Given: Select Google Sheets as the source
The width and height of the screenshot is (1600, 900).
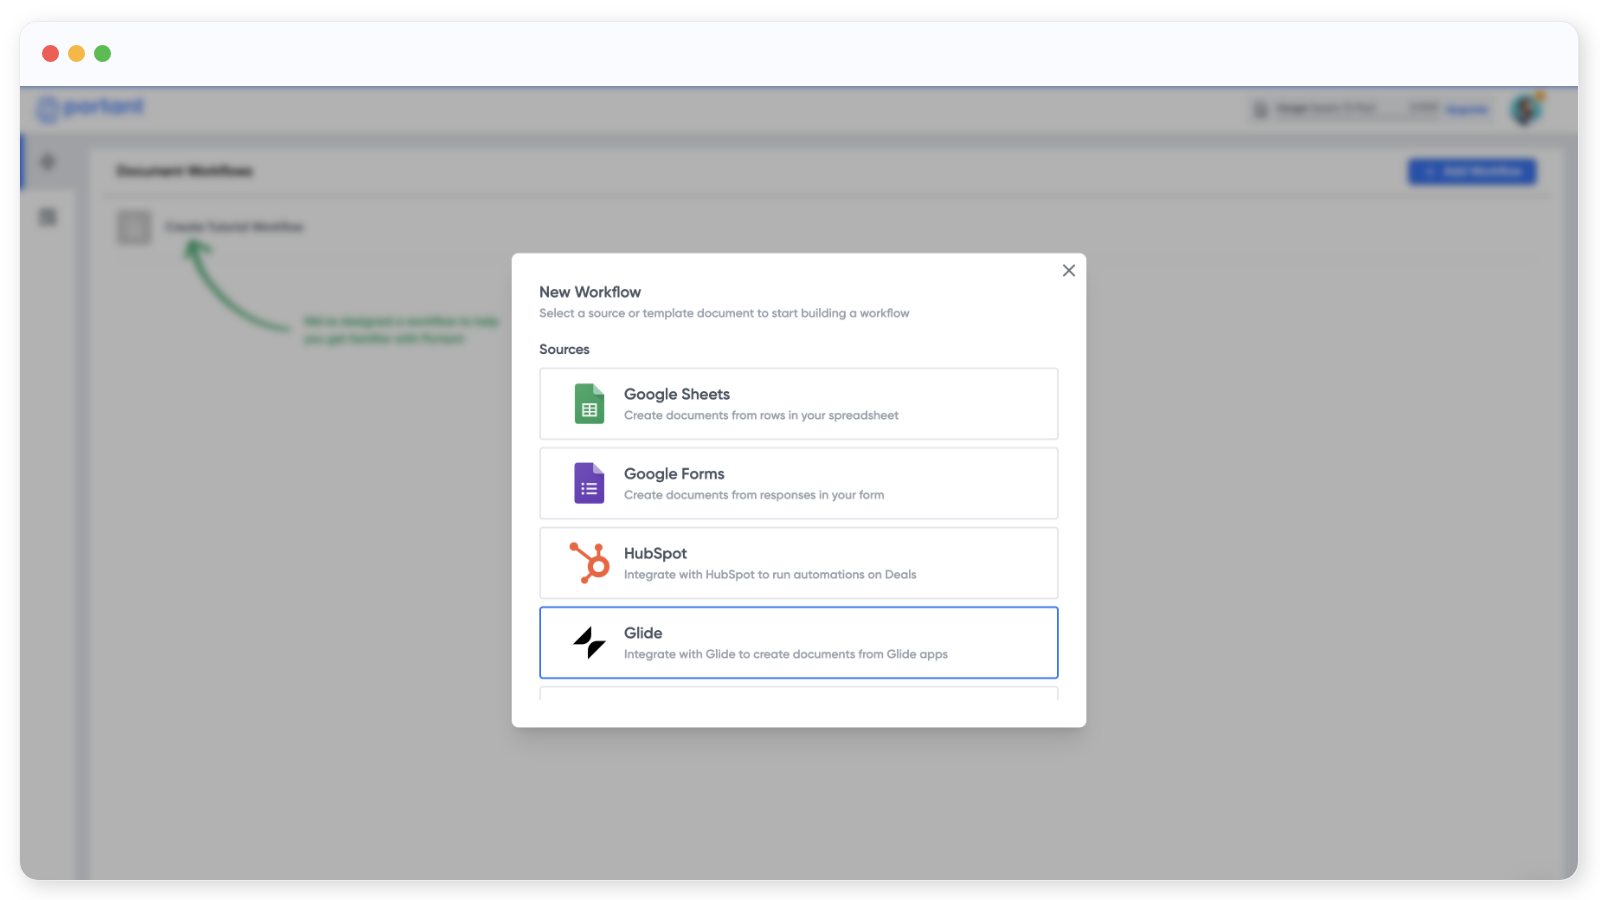Looking at the screenshot, I should [x=798, y=404].
